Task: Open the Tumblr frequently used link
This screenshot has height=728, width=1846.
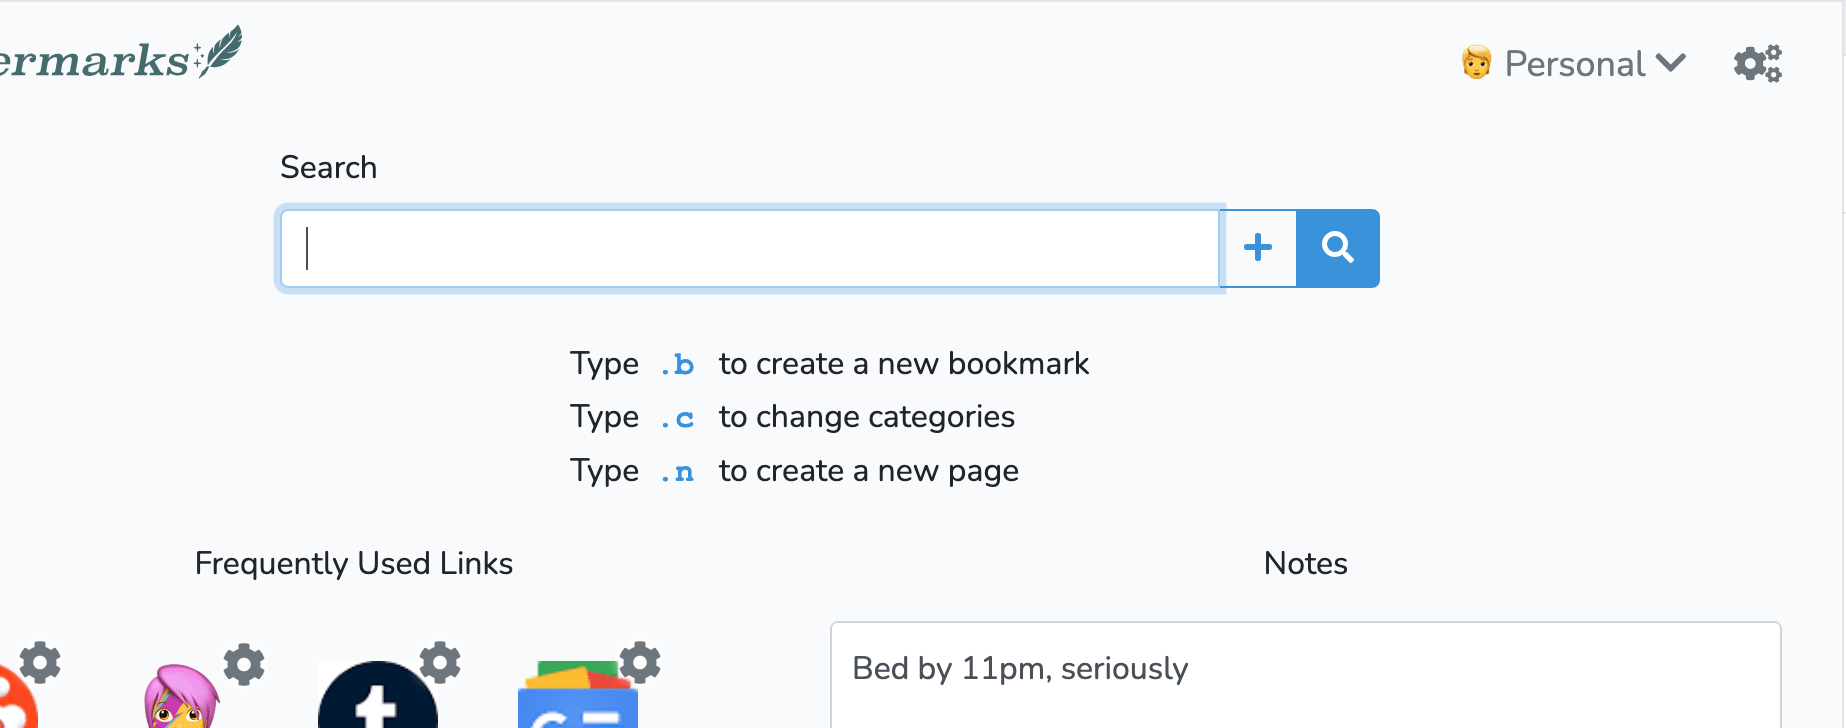Action: tap(377, 697)
